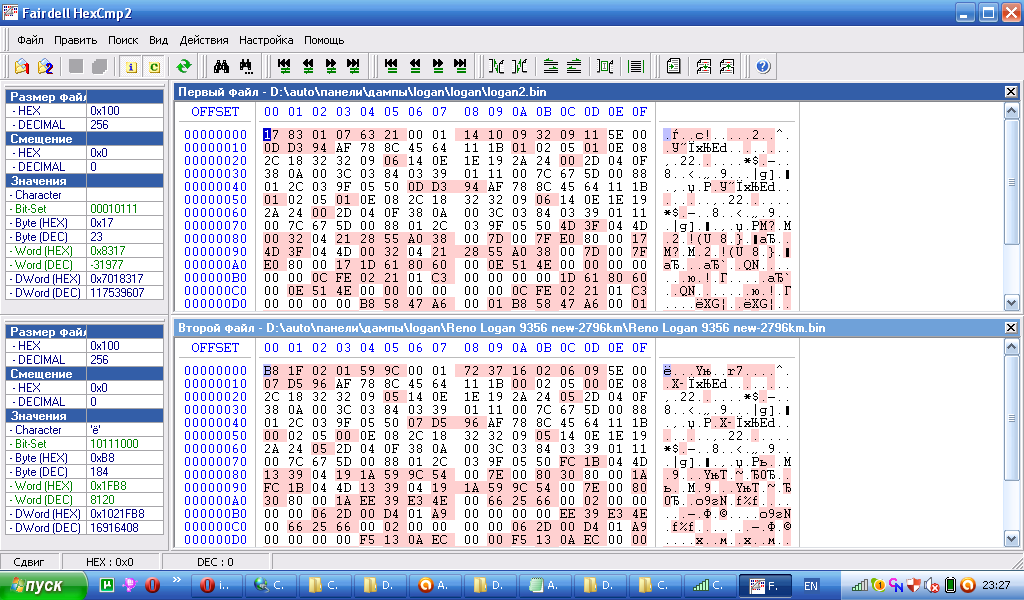Click byte B8 at start of second file
The width and height of the screenshot is (1024, 600).
(271, 370)
